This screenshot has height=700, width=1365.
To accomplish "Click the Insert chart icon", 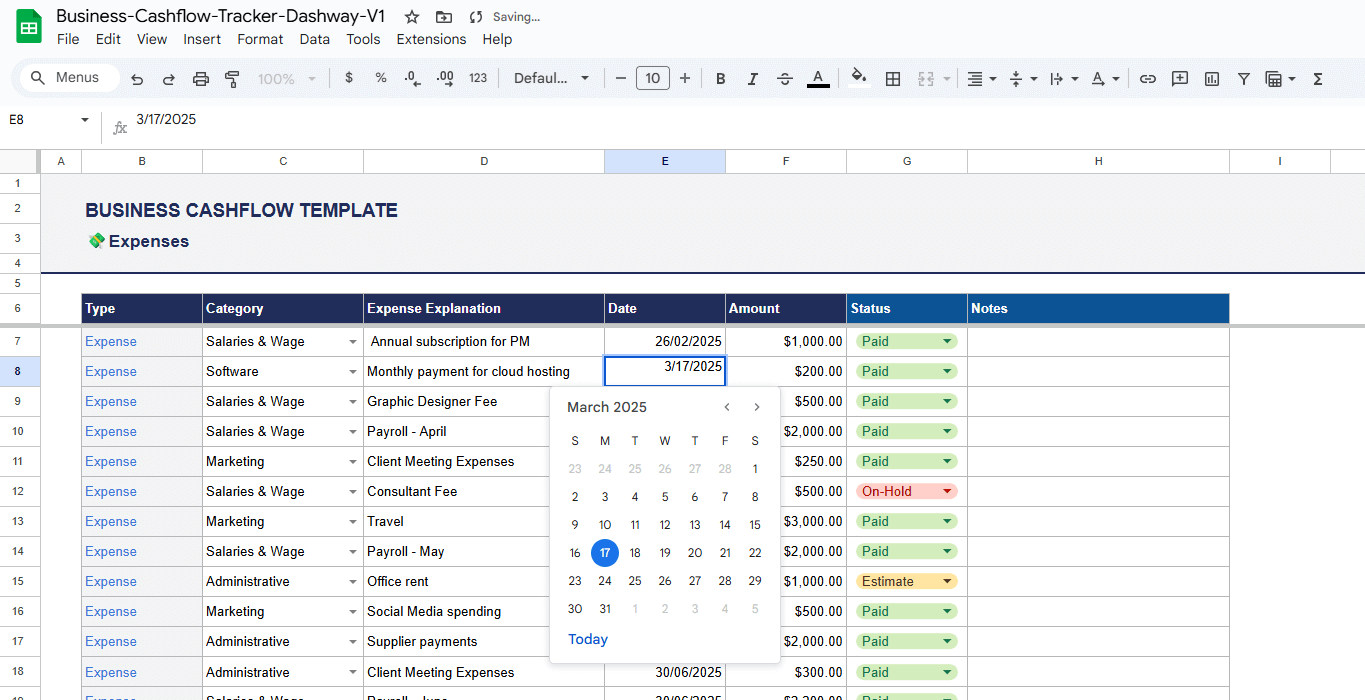I will pyautogui.click(x=1212, y=78).
